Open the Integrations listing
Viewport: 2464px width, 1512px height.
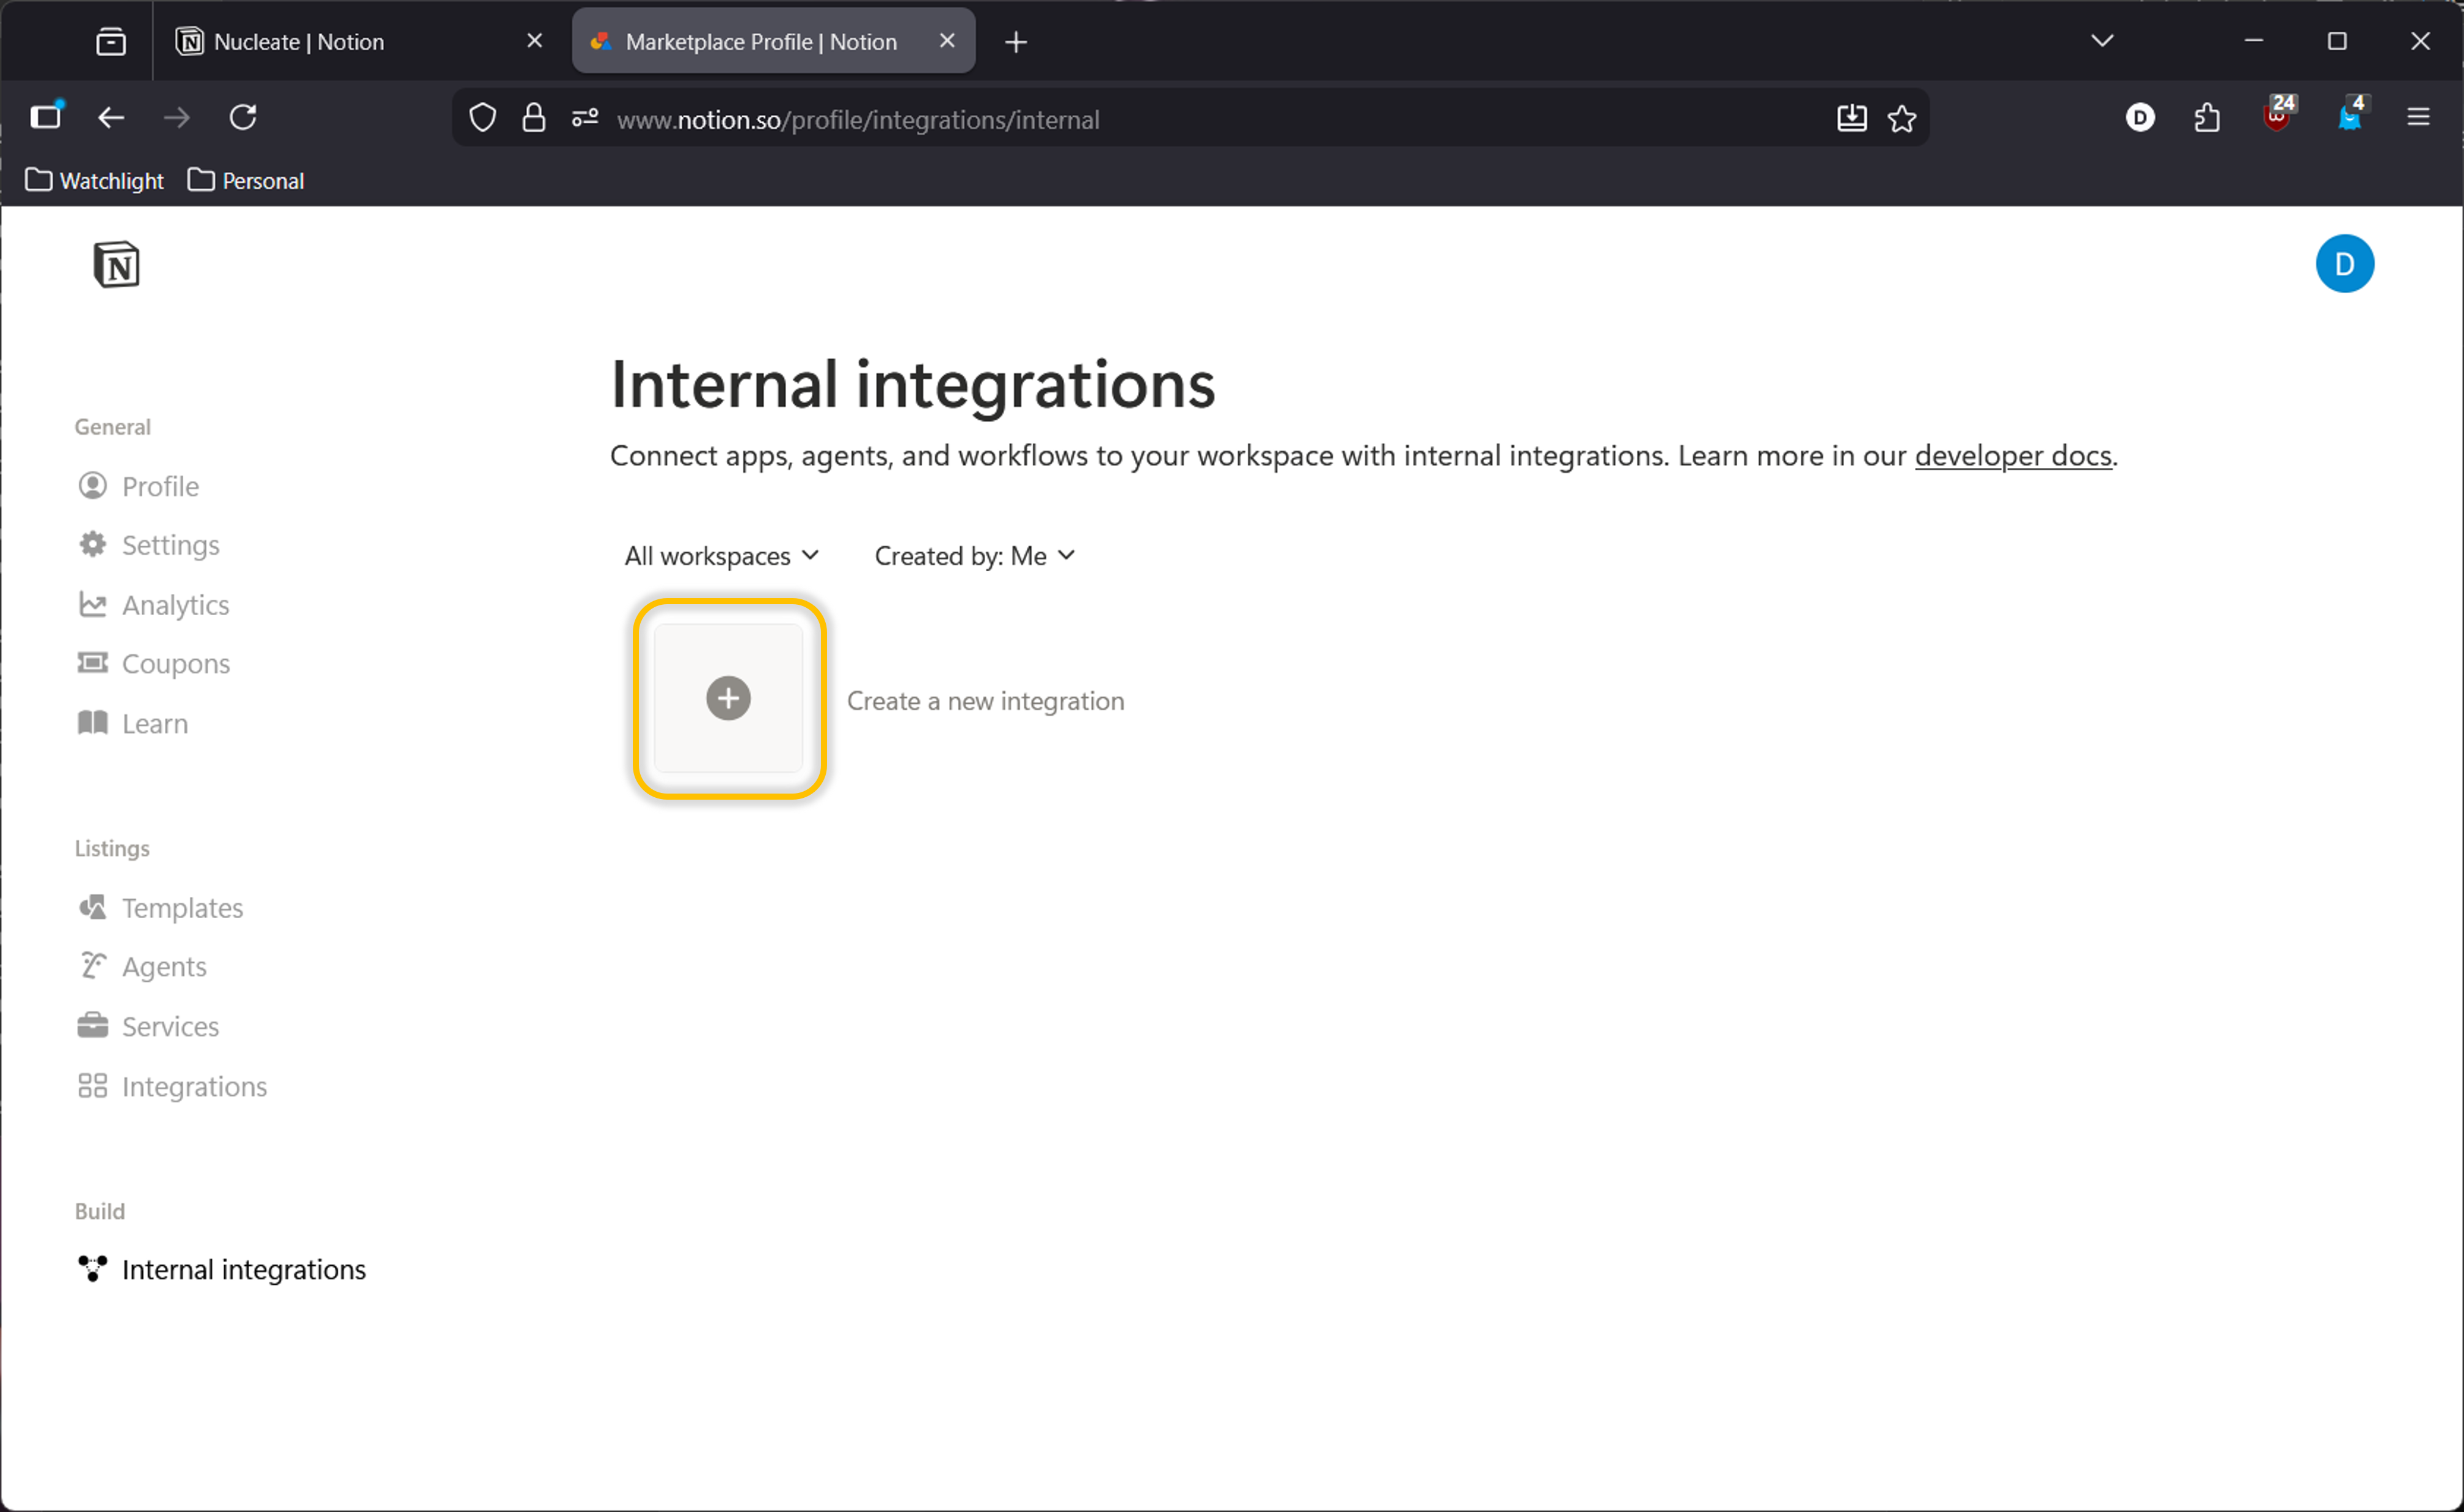[x=193, y=1086]
